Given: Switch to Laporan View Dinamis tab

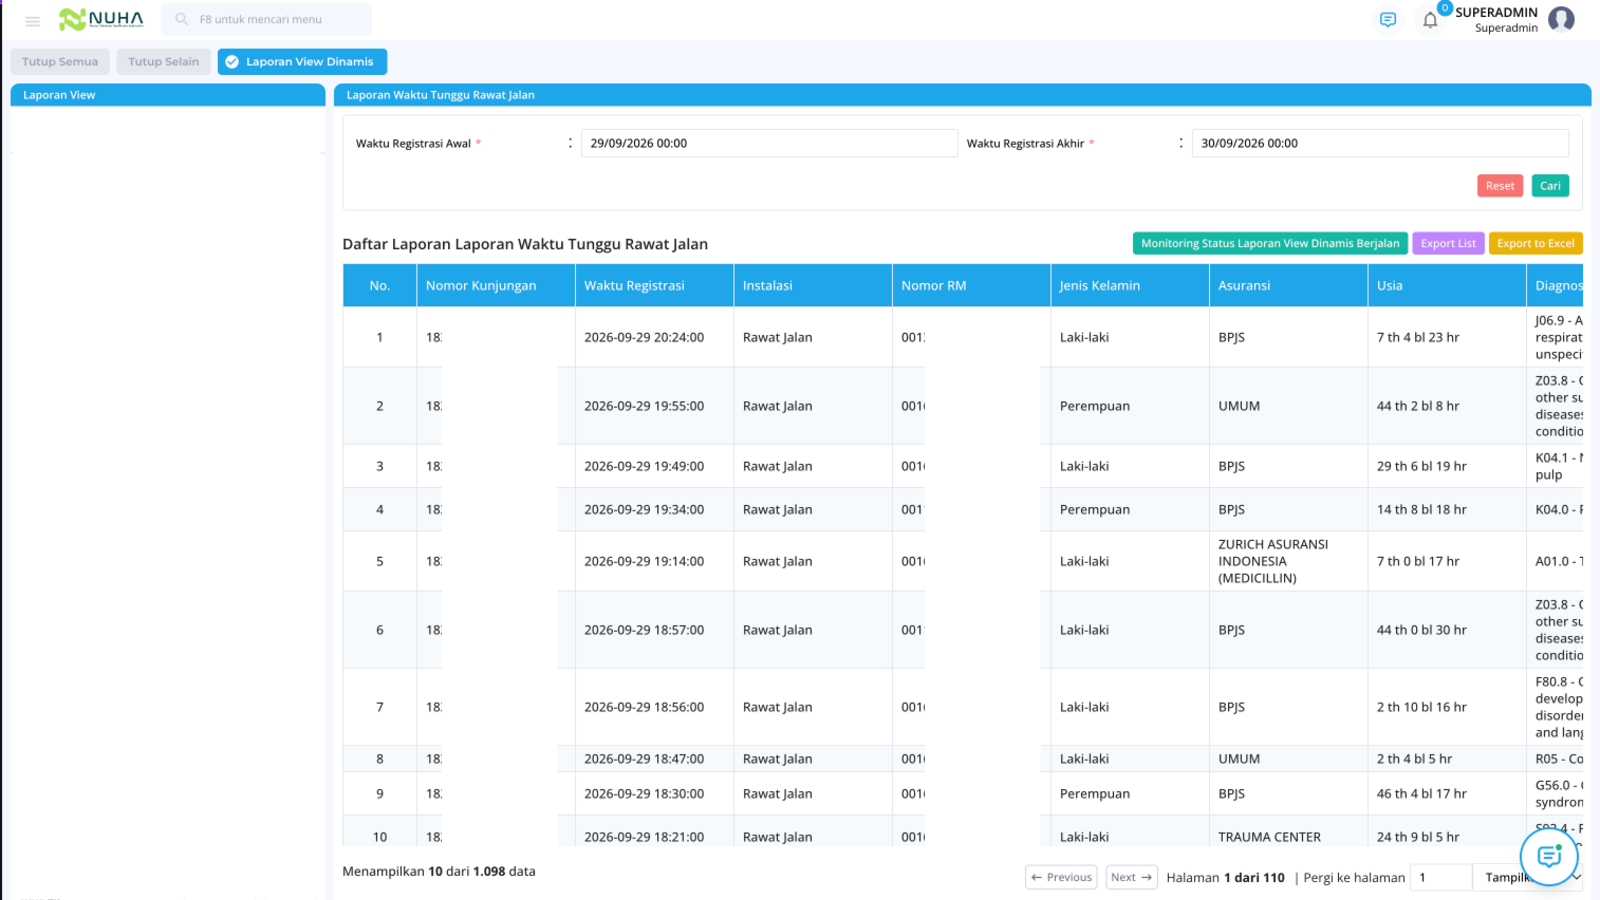Looking at the screenshot, I should (302, 62).
